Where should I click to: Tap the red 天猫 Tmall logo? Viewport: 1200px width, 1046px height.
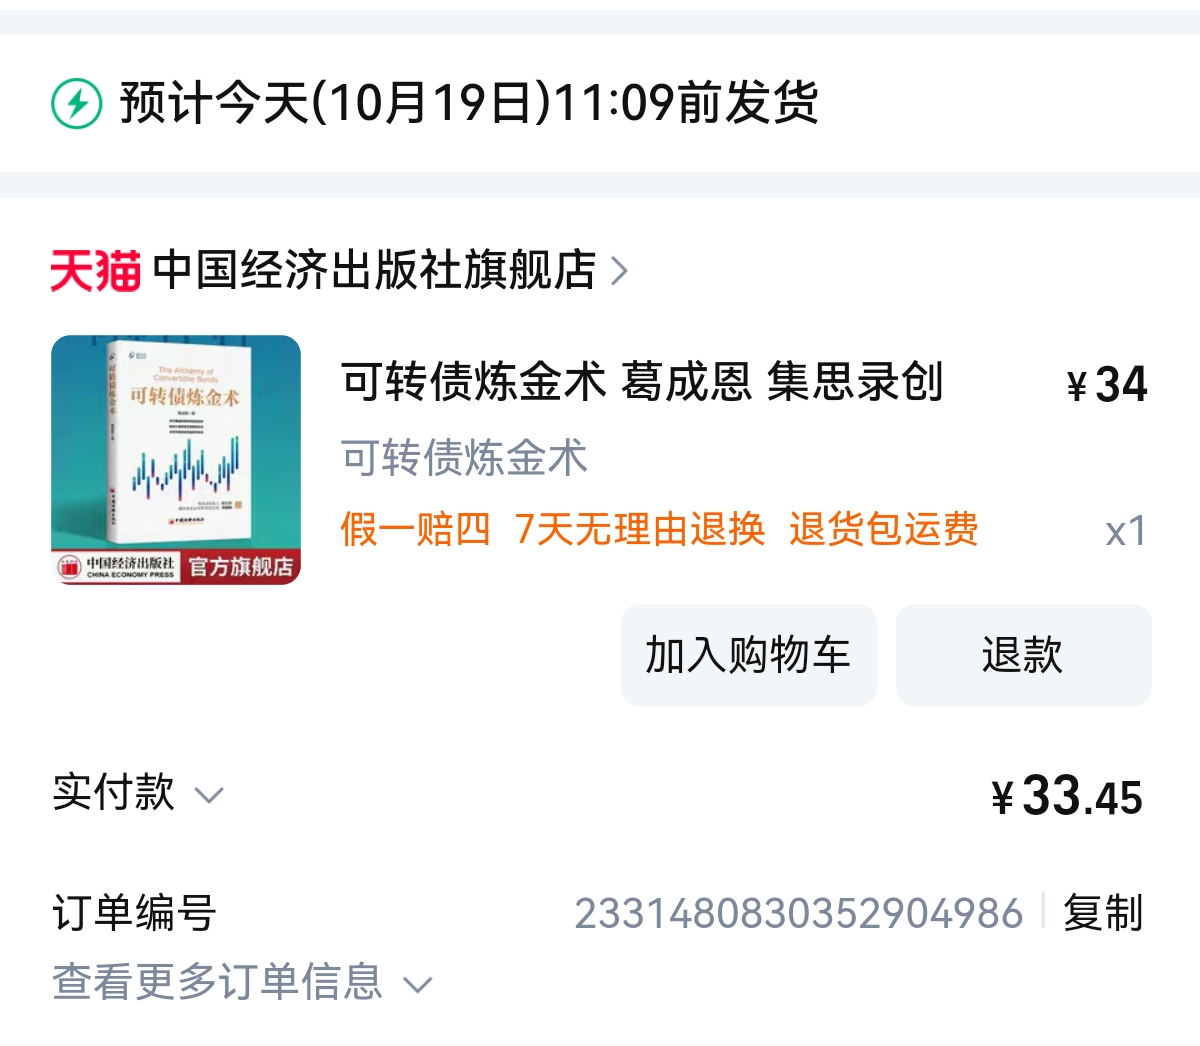96,271
